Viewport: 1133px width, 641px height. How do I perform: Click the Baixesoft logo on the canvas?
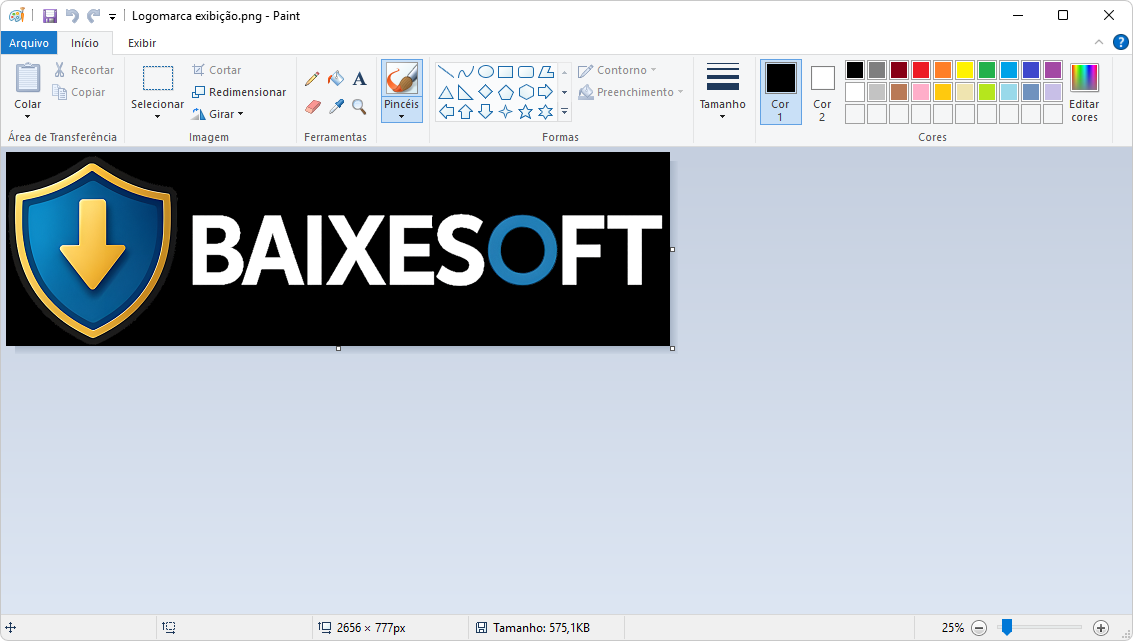[338, 249]
